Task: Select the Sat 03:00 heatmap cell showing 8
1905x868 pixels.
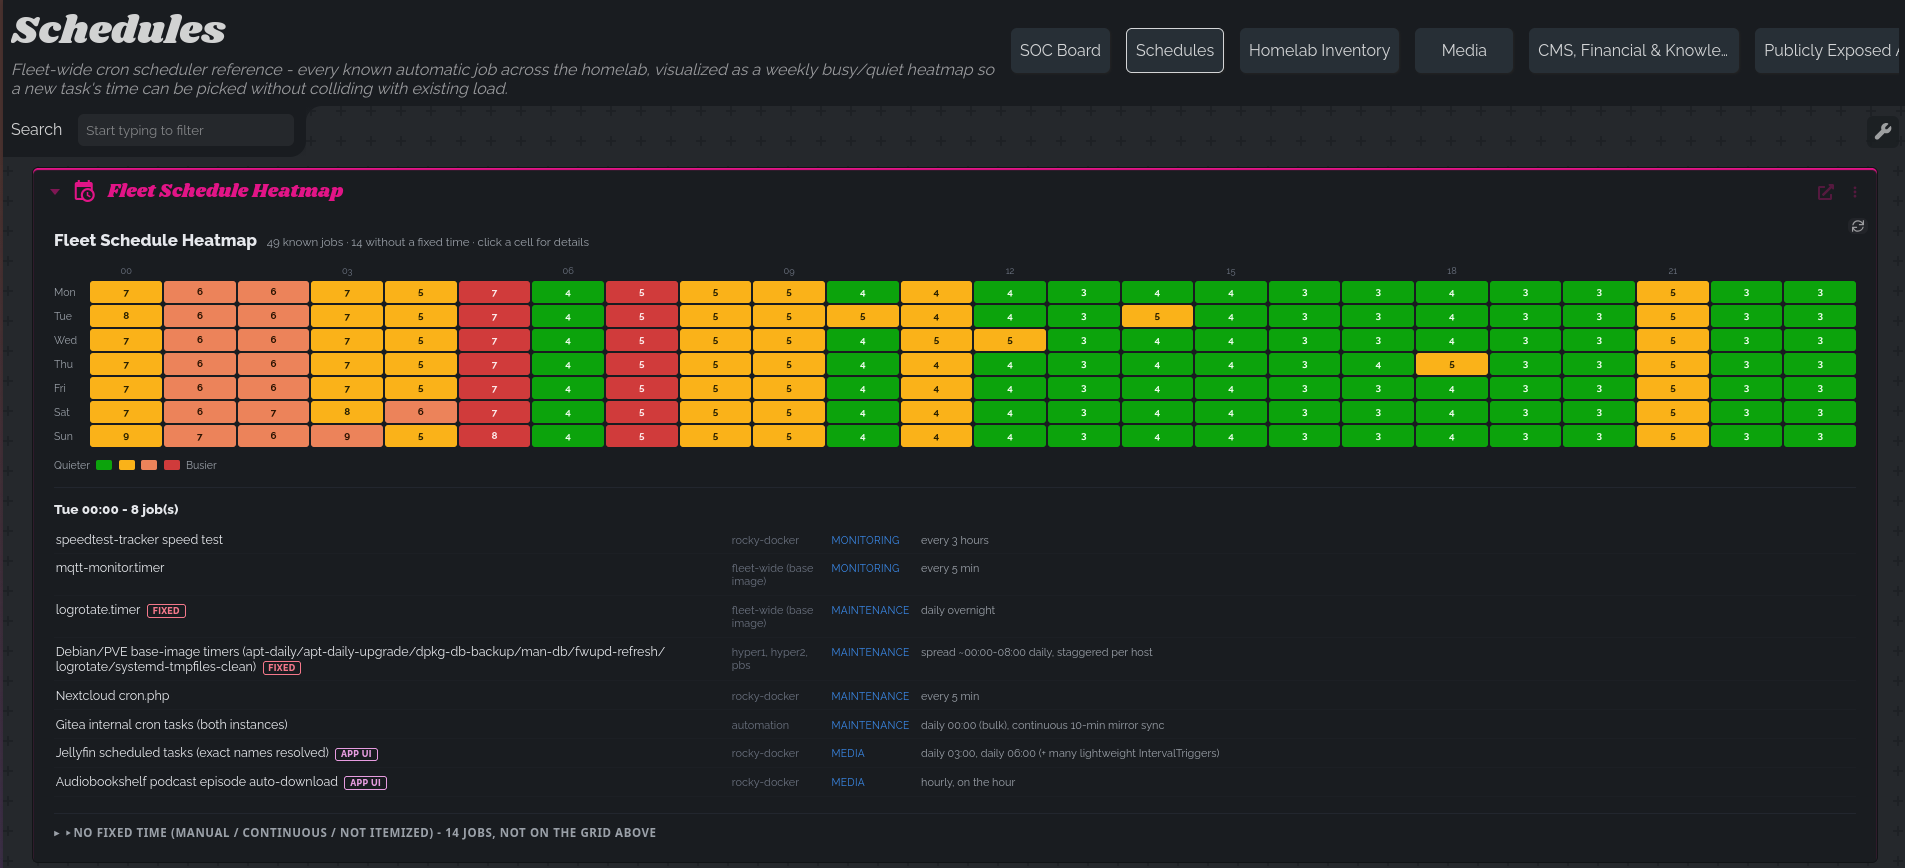Action: click(347, 412)
